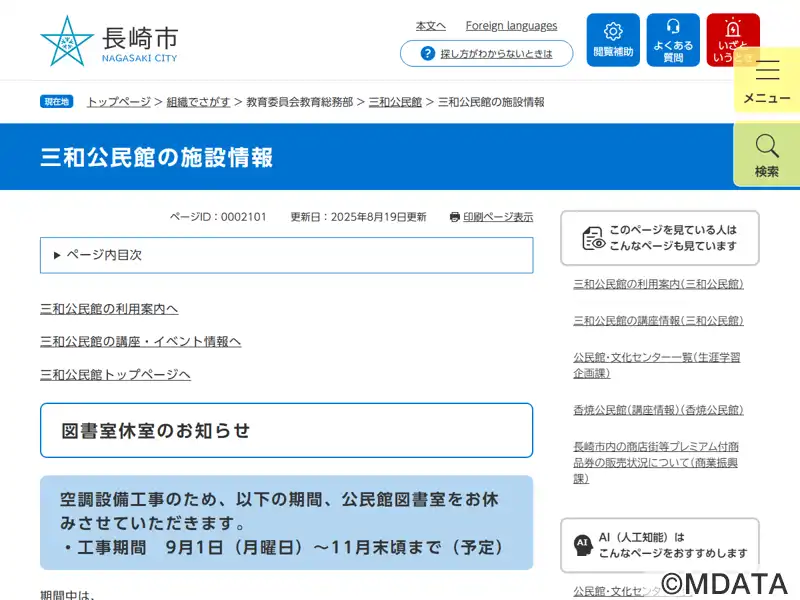Click AI（人工知能）は recommendation heading box
Viewport: 800px width, 600px height.
pos(660,545)
